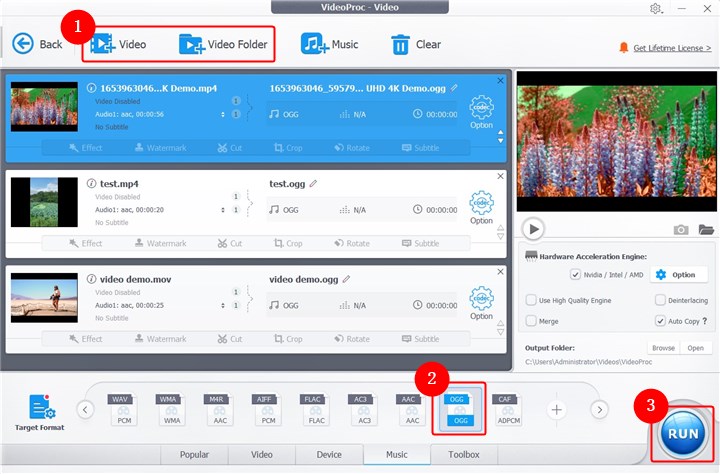The width and height of the screenshot is (720, 474).
Task: Open Watermark for test.mp4
Action: 160,243
